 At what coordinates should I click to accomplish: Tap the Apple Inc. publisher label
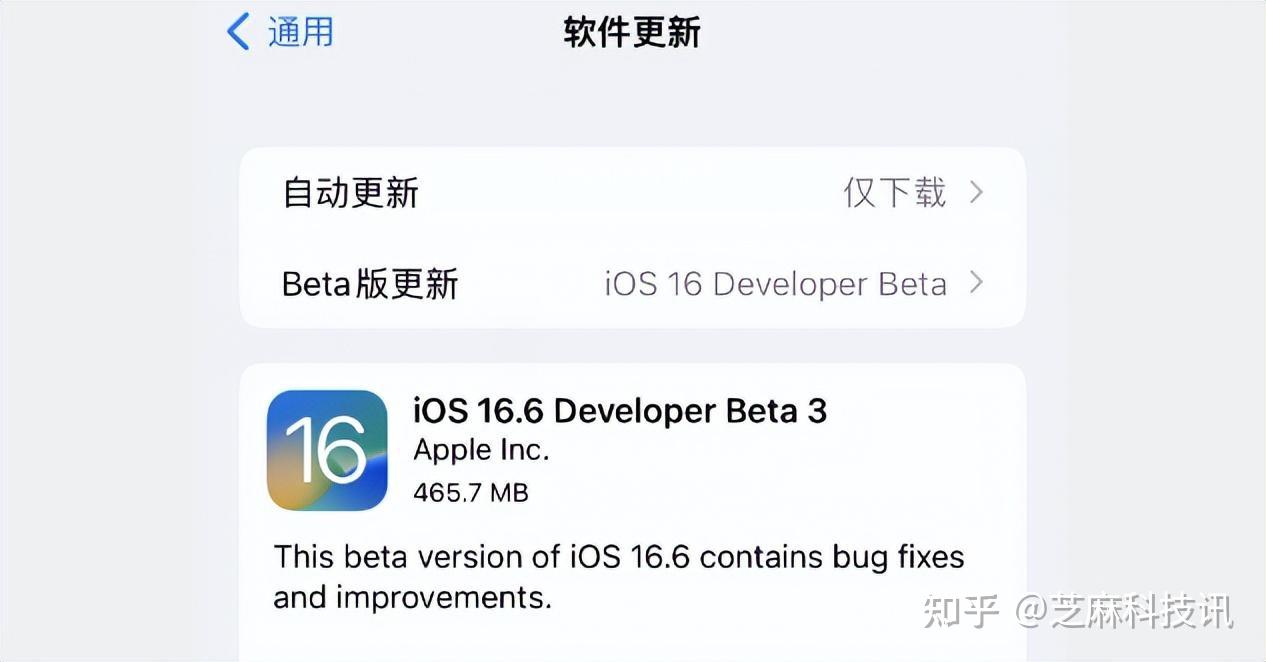click(x=481, y=450)
